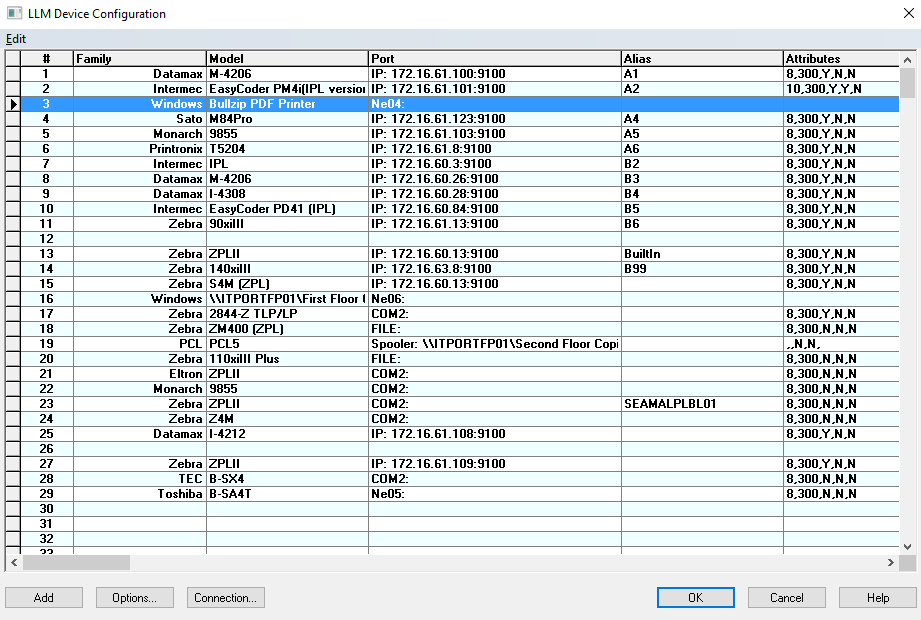This screenshot has width=921, height=620.
Task: Click the 'IP: 172.16.61.109:9100' port cell
Action: pos(495,464)
